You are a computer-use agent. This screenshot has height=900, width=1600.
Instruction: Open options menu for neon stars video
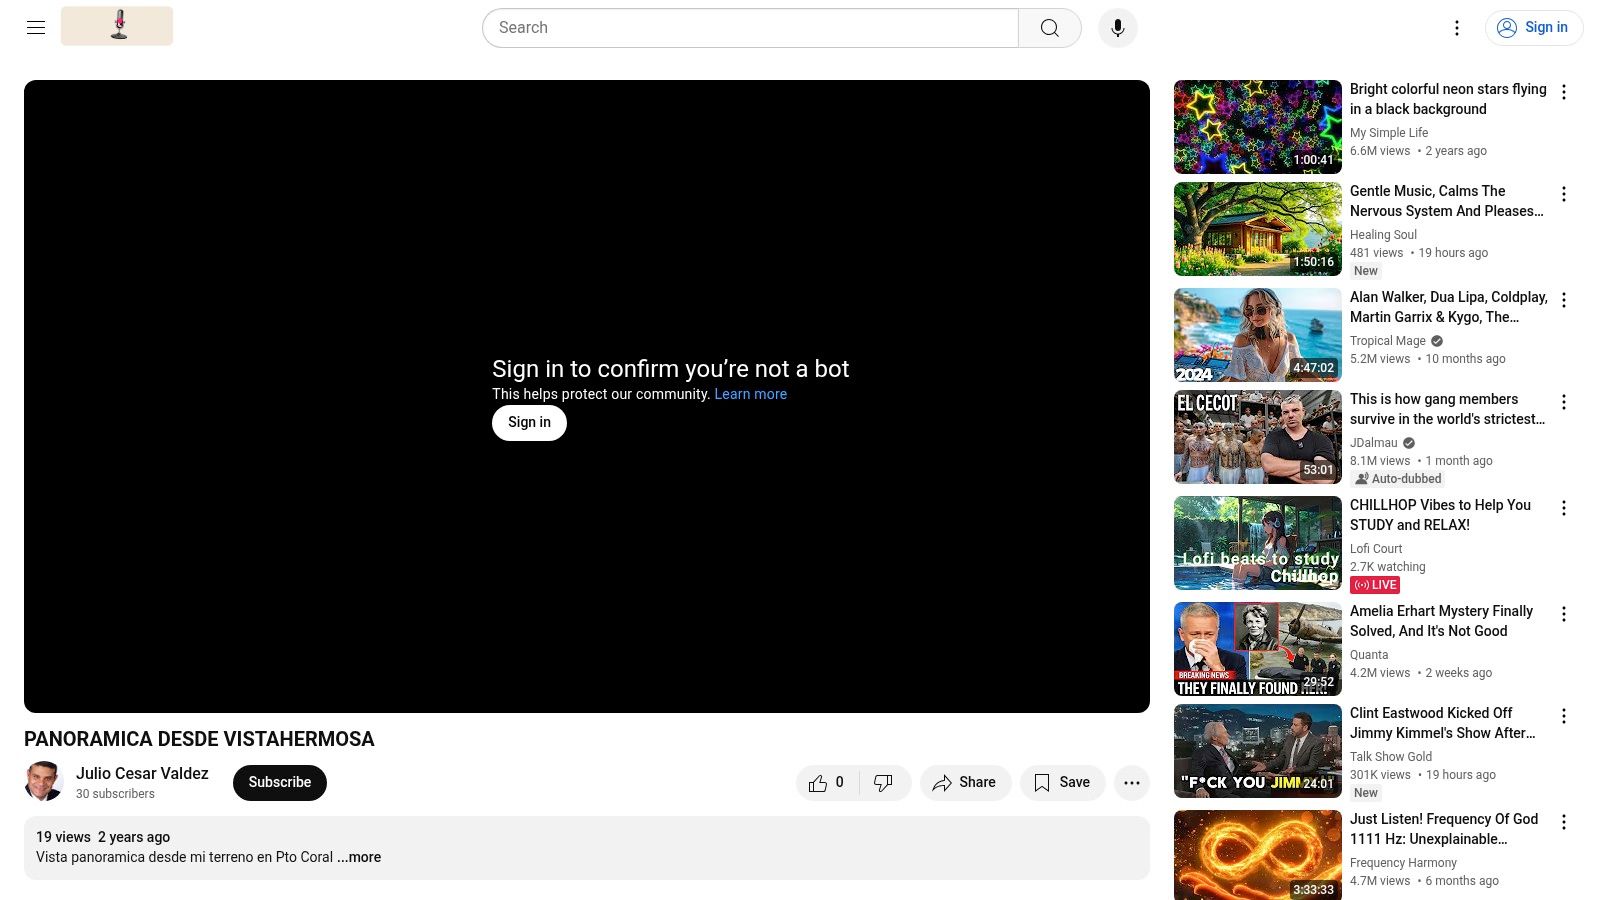point(1564,92)
